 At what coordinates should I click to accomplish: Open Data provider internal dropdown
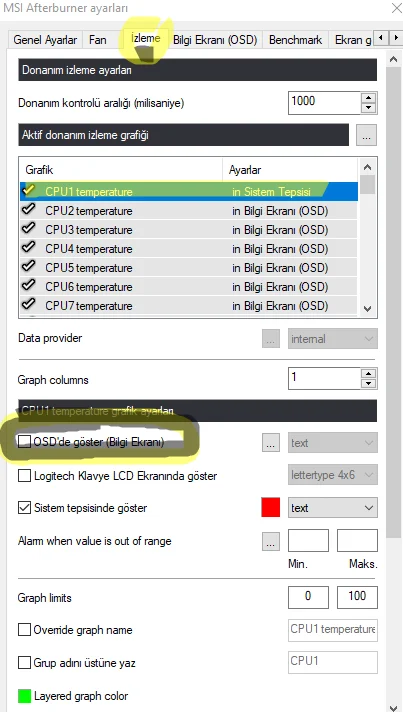tap(333, 339)
